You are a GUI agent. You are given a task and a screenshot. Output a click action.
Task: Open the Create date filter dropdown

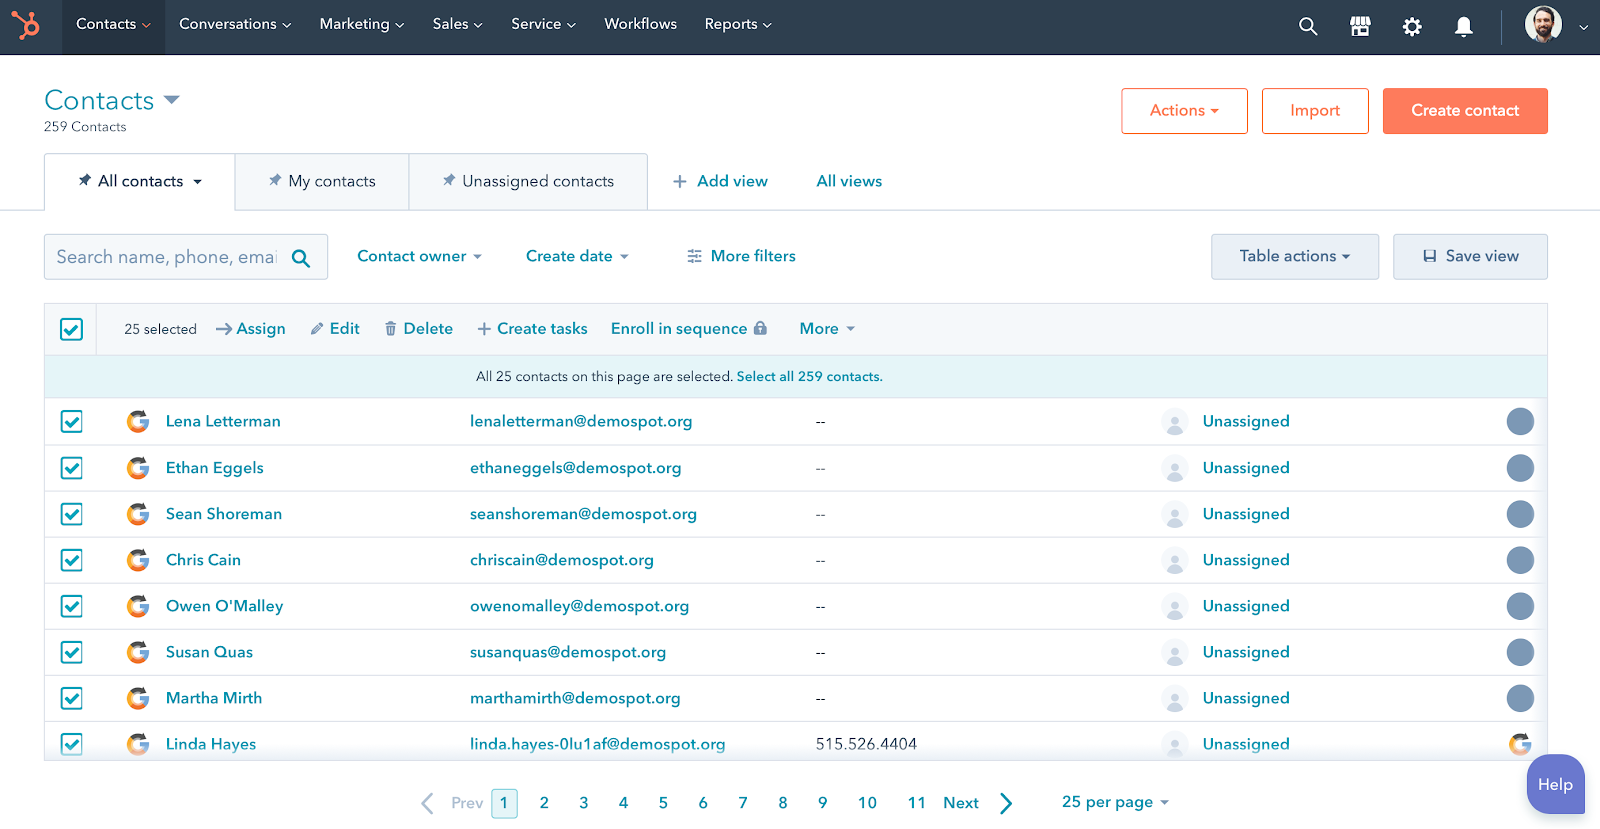[x=577, y=256]
